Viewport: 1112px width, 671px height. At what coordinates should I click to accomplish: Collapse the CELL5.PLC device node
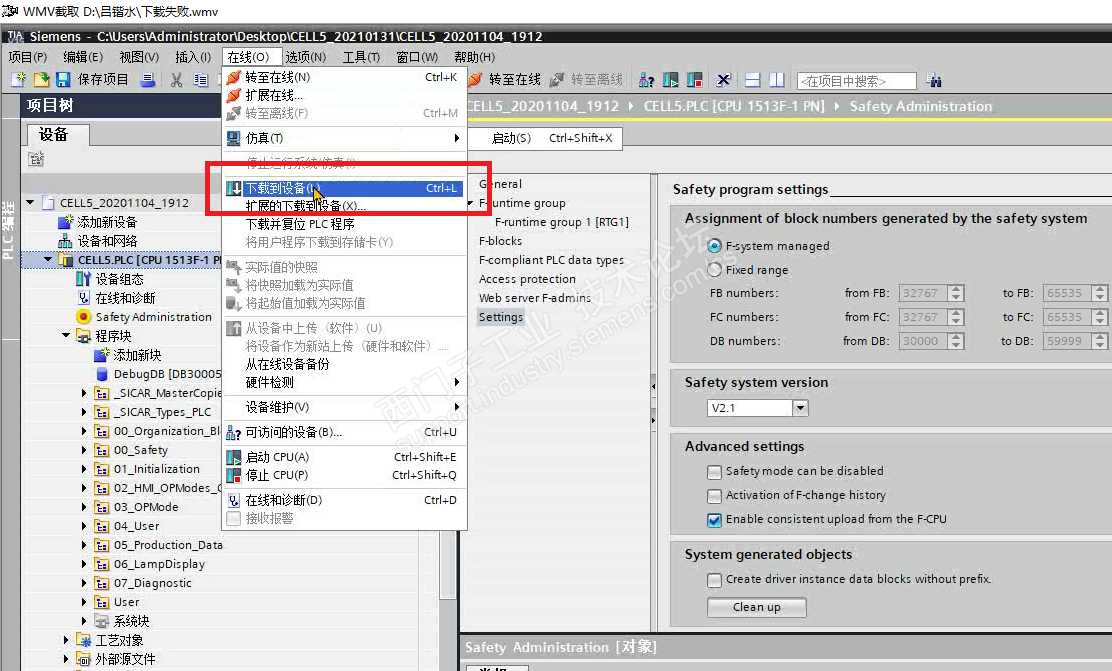[48, 260]
